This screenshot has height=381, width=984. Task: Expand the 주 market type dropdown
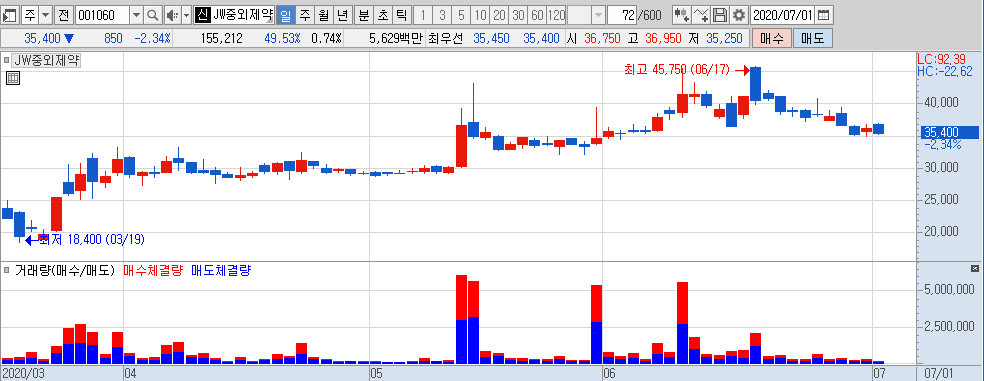pos(46,14)
